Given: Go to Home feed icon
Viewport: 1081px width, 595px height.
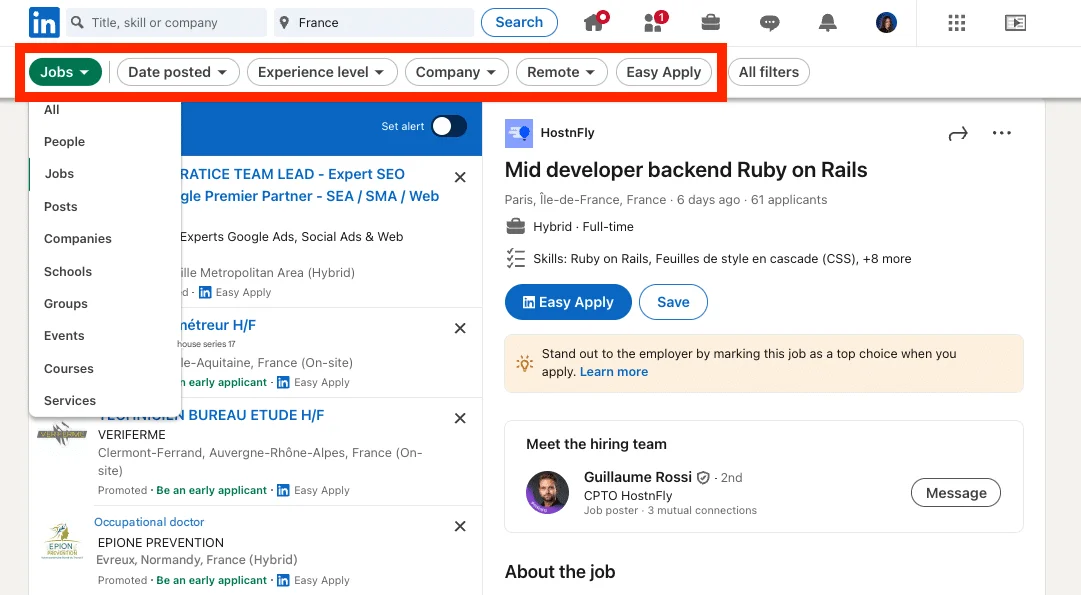Looking at the screenshot, I should click(x=594, y=22).
